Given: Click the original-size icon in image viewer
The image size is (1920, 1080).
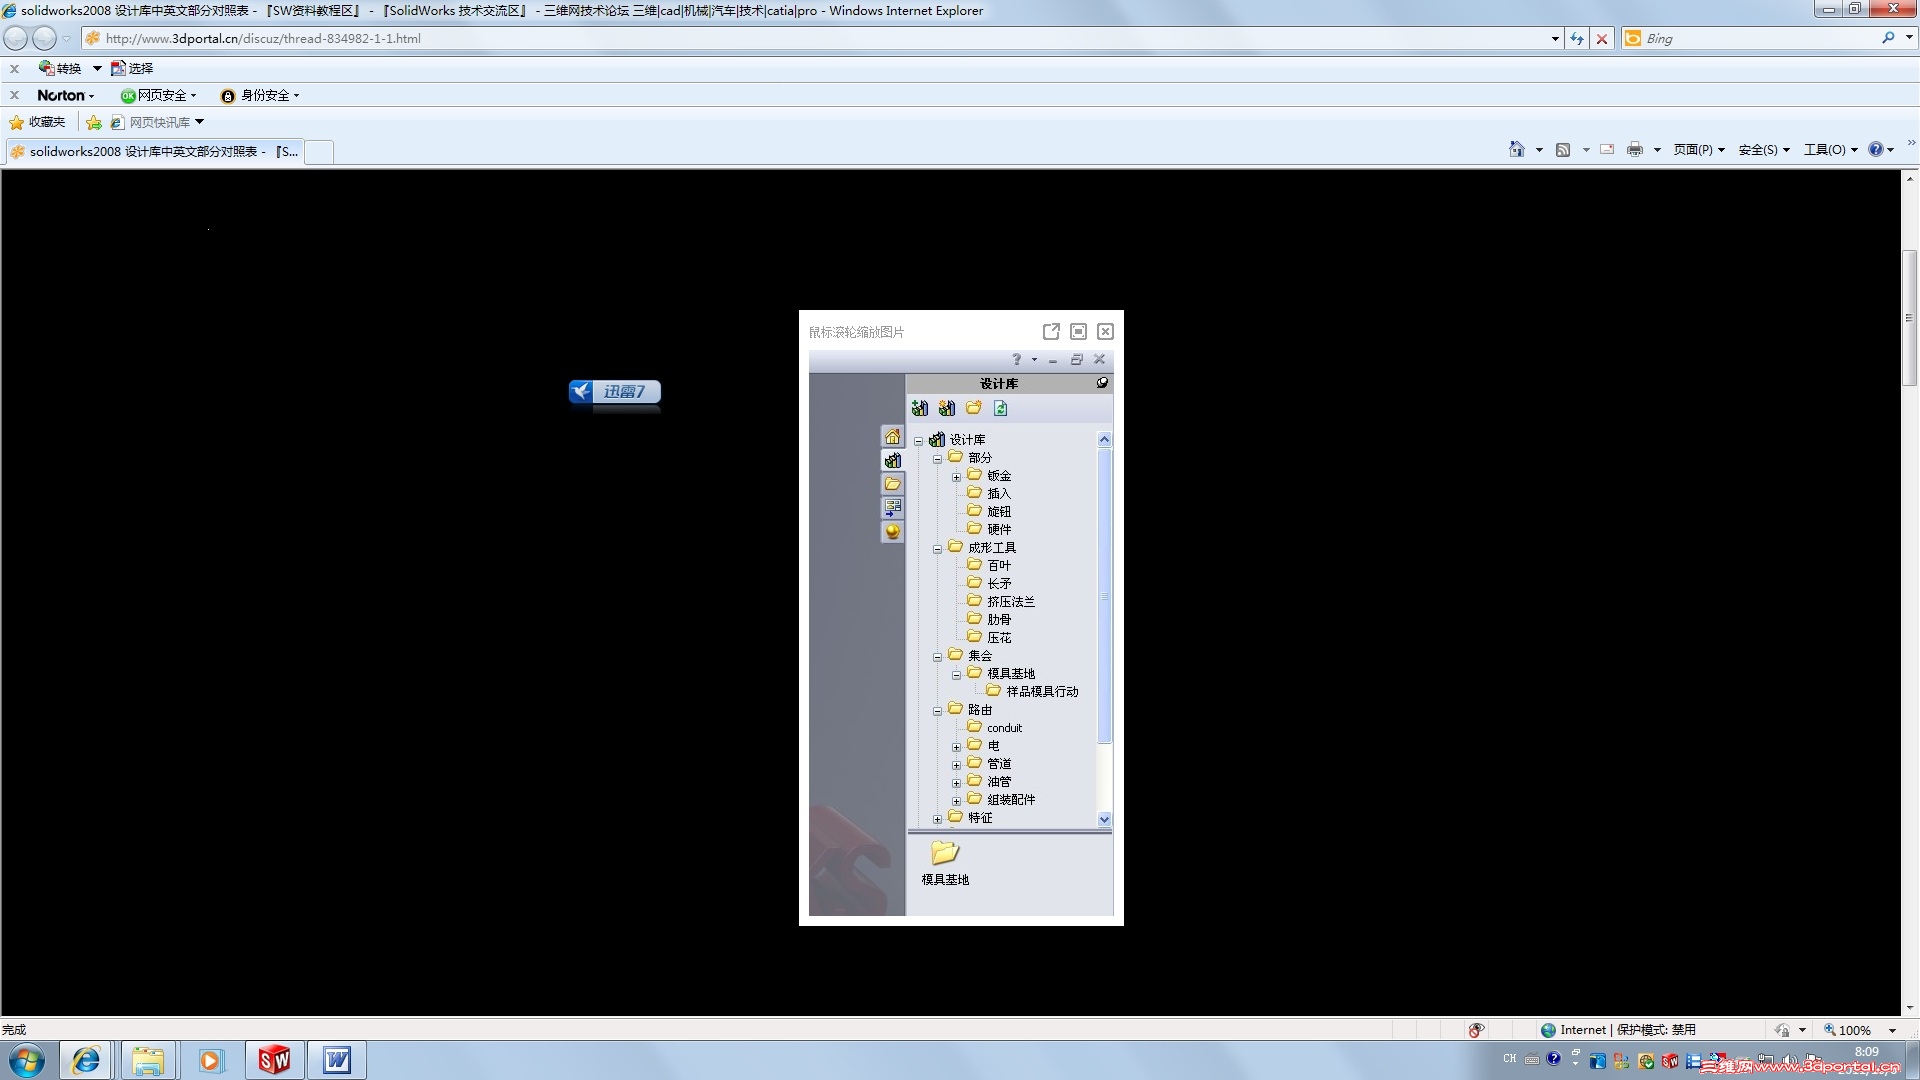Looking at the screenshot, I should pos(1078,331).
